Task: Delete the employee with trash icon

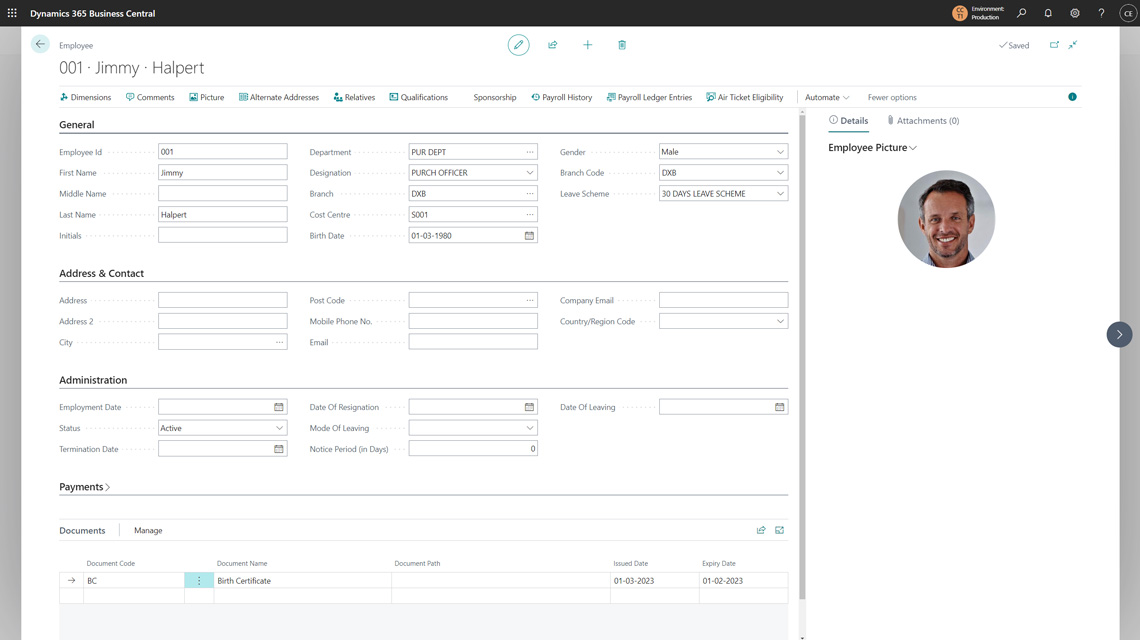Action: [x=622, y=45]
